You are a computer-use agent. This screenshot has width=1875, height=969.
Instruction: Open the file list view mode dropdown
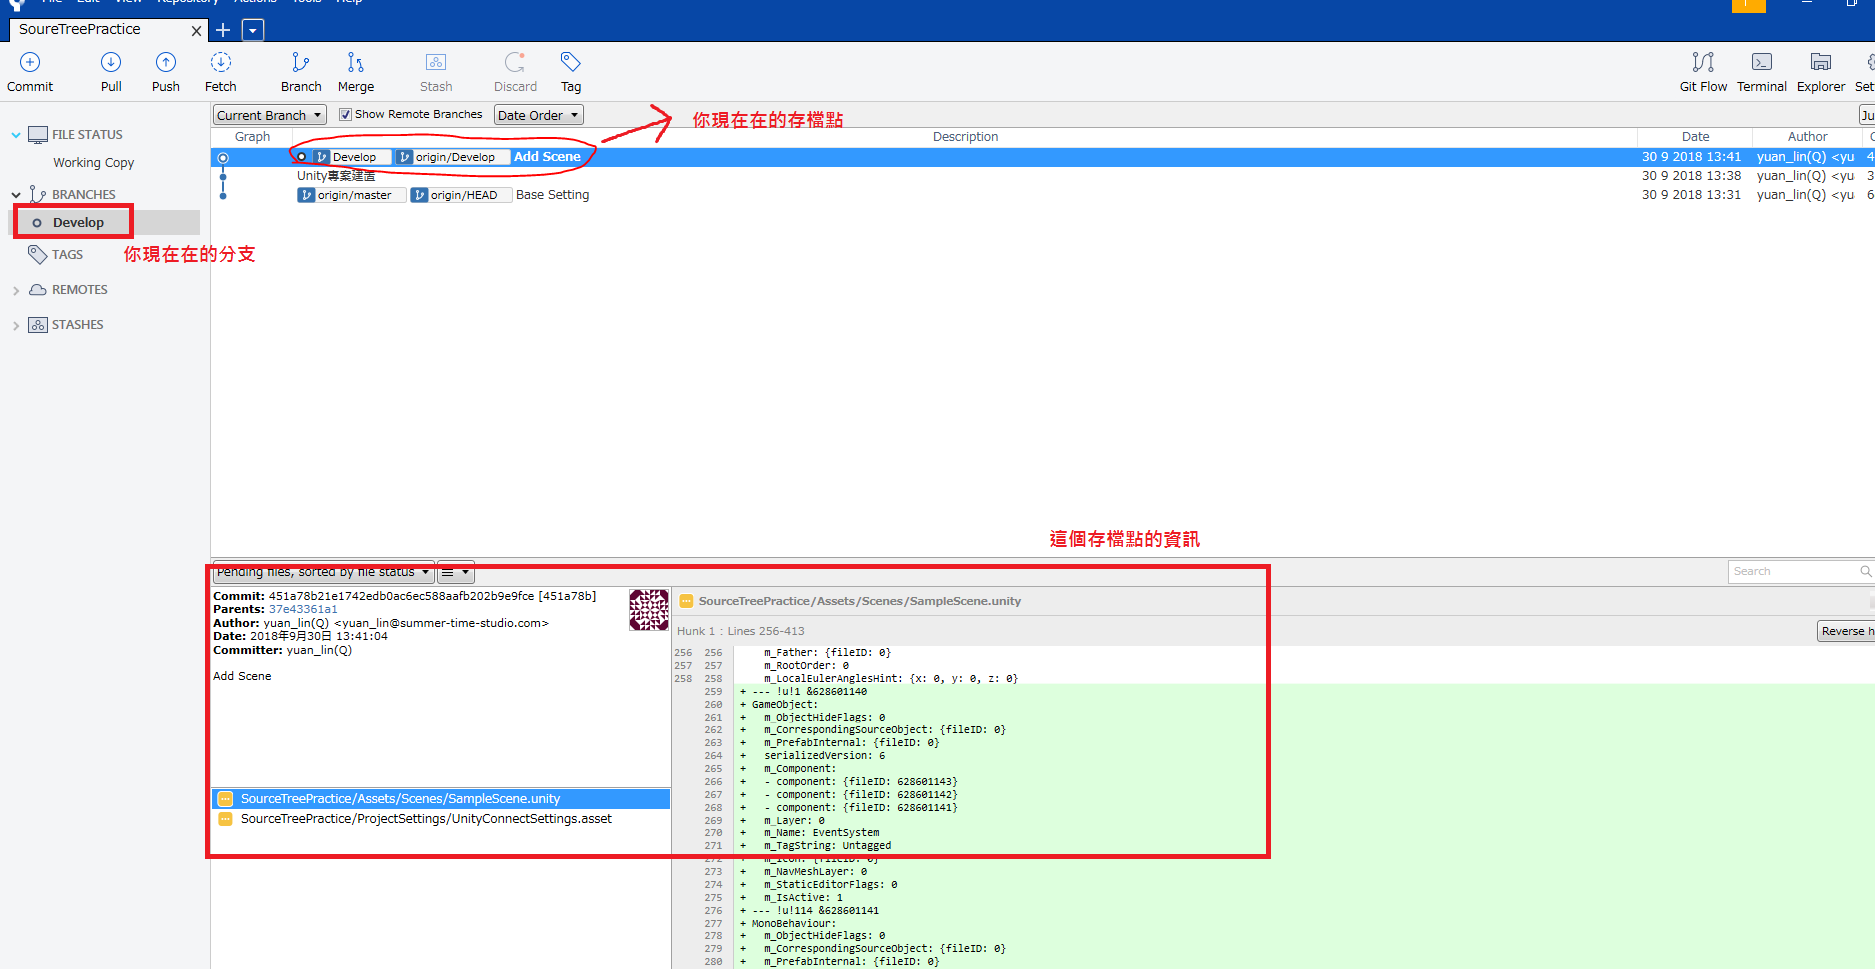point(456,572)
